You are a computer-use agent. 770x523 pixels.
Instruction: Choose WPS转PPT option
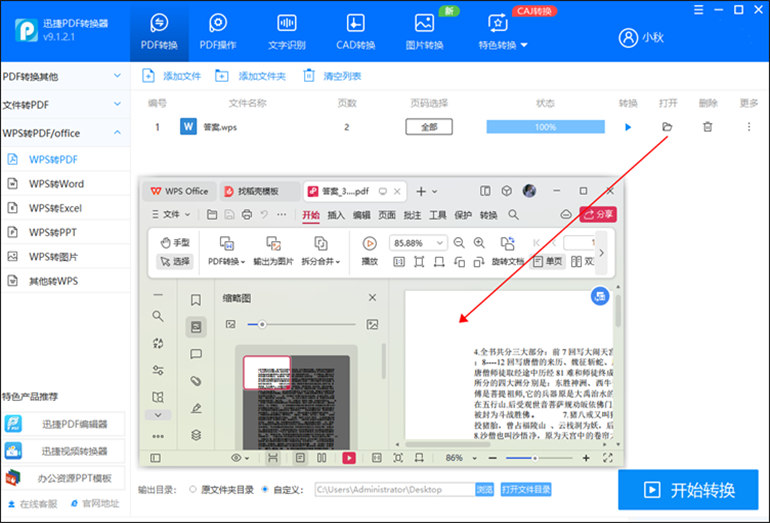65,232
